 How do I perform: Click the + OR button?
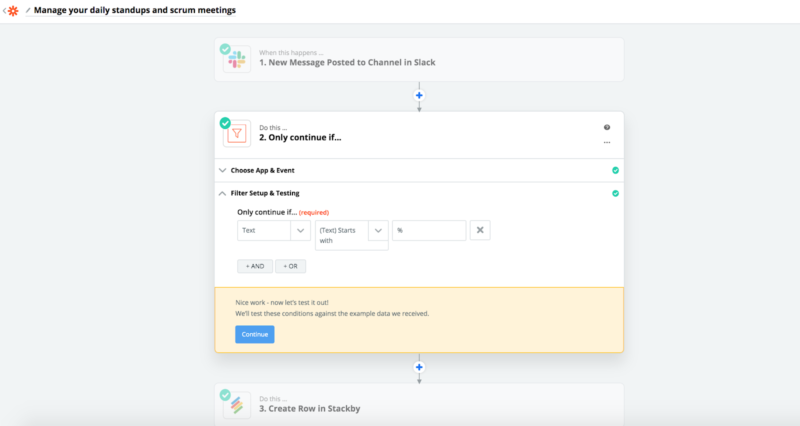(x=290, y=266)
